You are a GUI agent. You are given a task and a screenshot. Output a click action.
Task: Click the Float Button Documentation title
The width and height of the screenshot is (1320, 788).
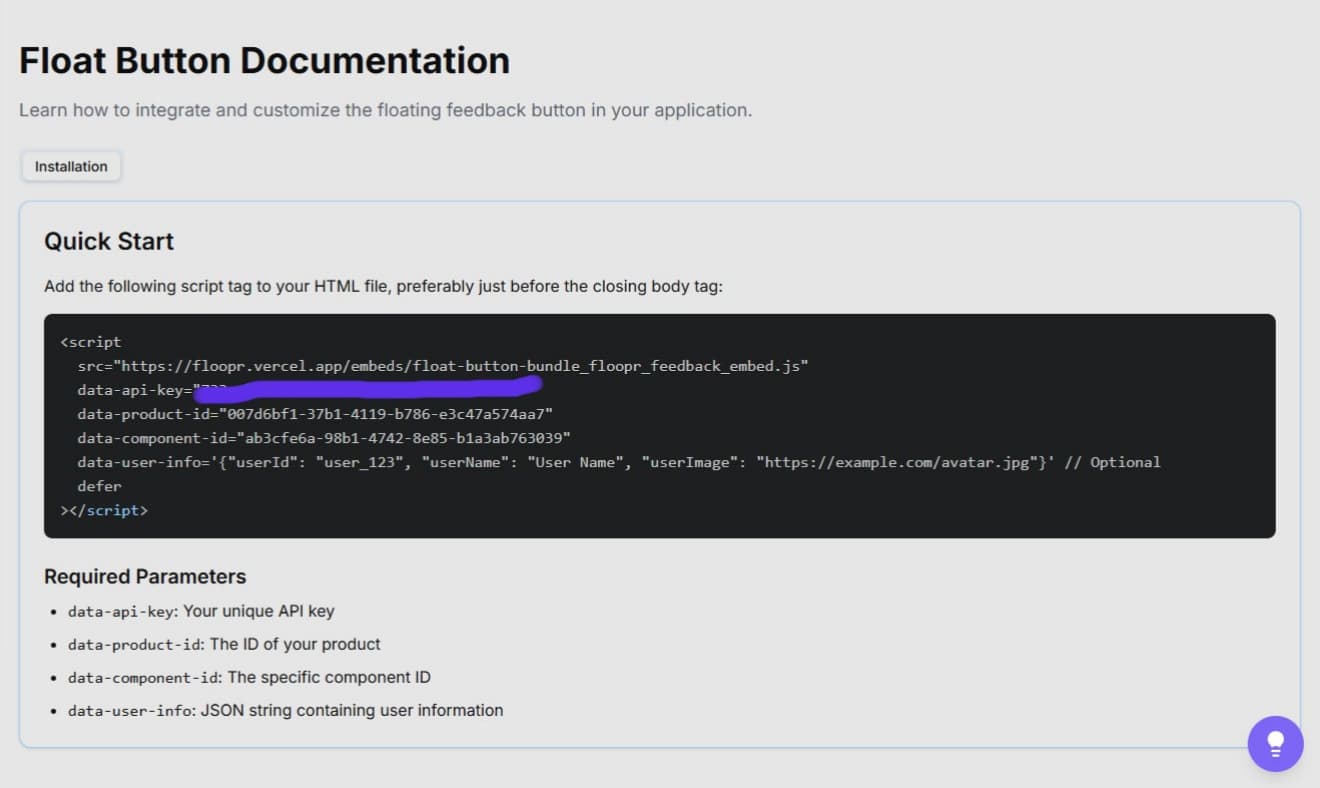tap(264, 60)
